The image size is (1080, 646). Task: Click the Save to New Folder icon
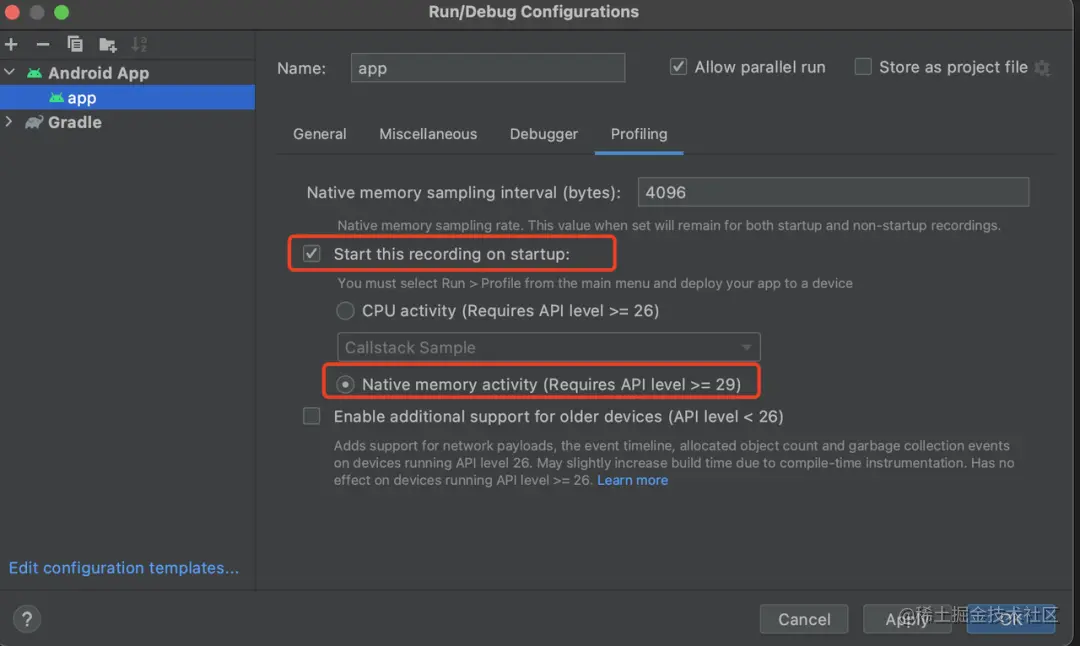pyautogui.click(x=107, y=44)
